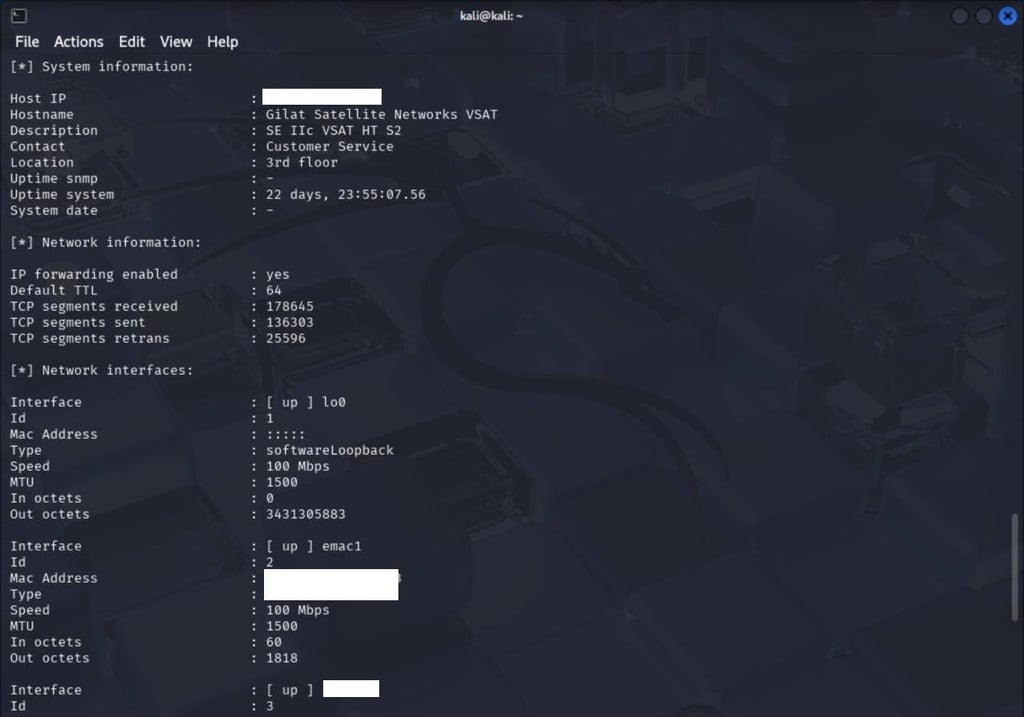Screen dimensions: 1024x717
Task: Click the 'IP forwarding enabled' label
Action: [93, 274]
